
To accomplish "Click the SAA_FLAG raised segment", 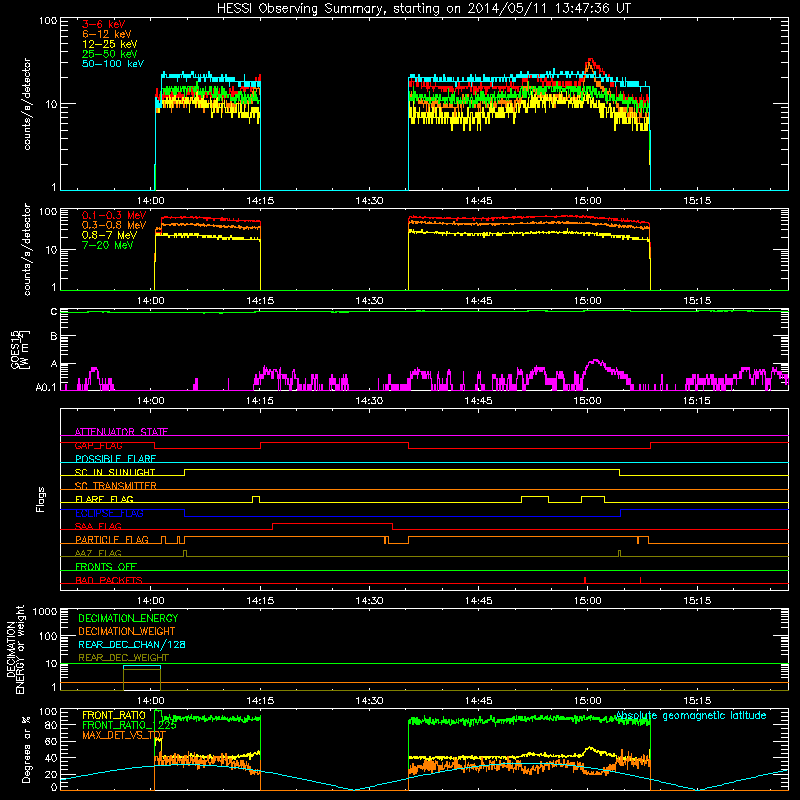I will [x=332, y=523].
